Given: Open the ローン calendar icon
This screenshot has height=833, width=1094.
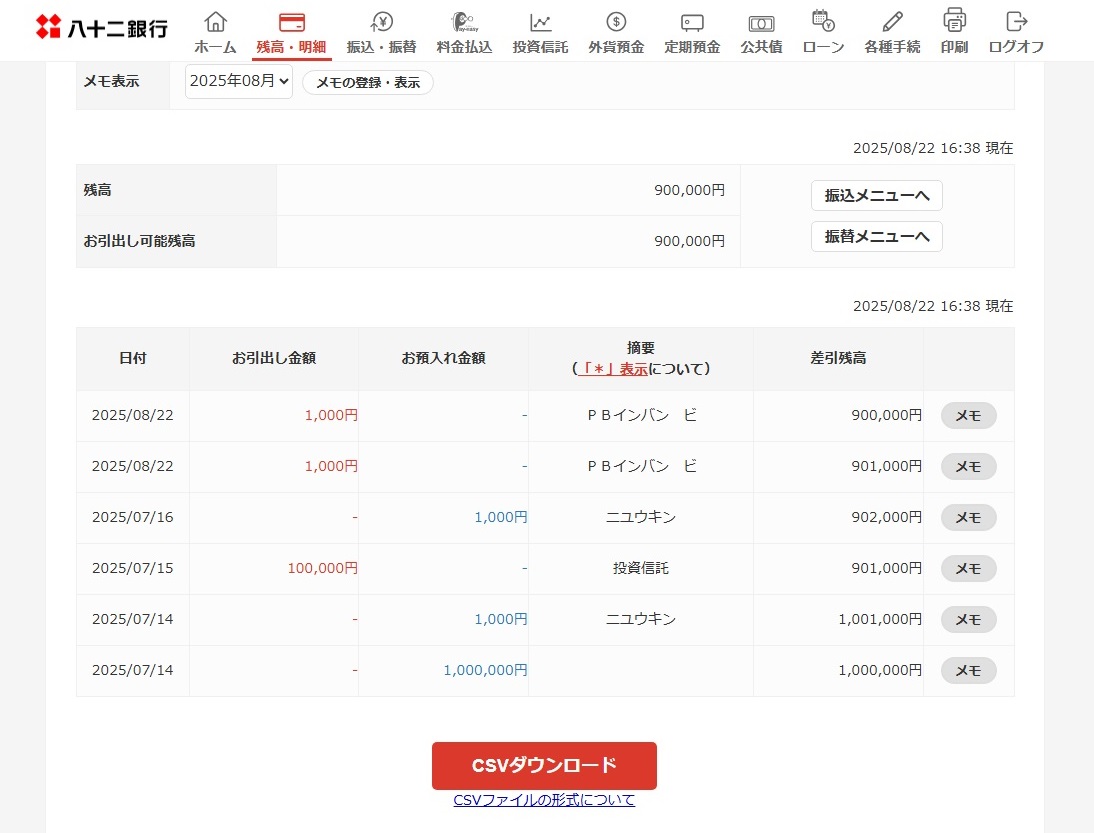Looking at the screenshot, I should coord(823,22).
